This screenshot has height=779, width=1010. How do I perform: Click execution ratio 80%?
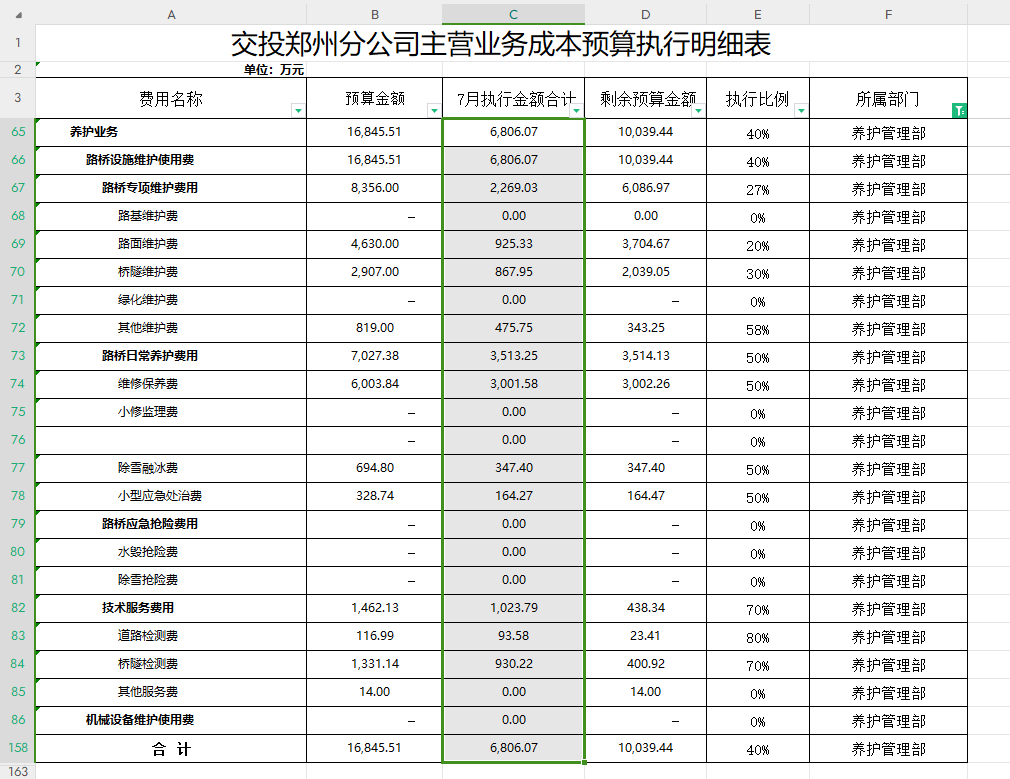click(758, 636)
